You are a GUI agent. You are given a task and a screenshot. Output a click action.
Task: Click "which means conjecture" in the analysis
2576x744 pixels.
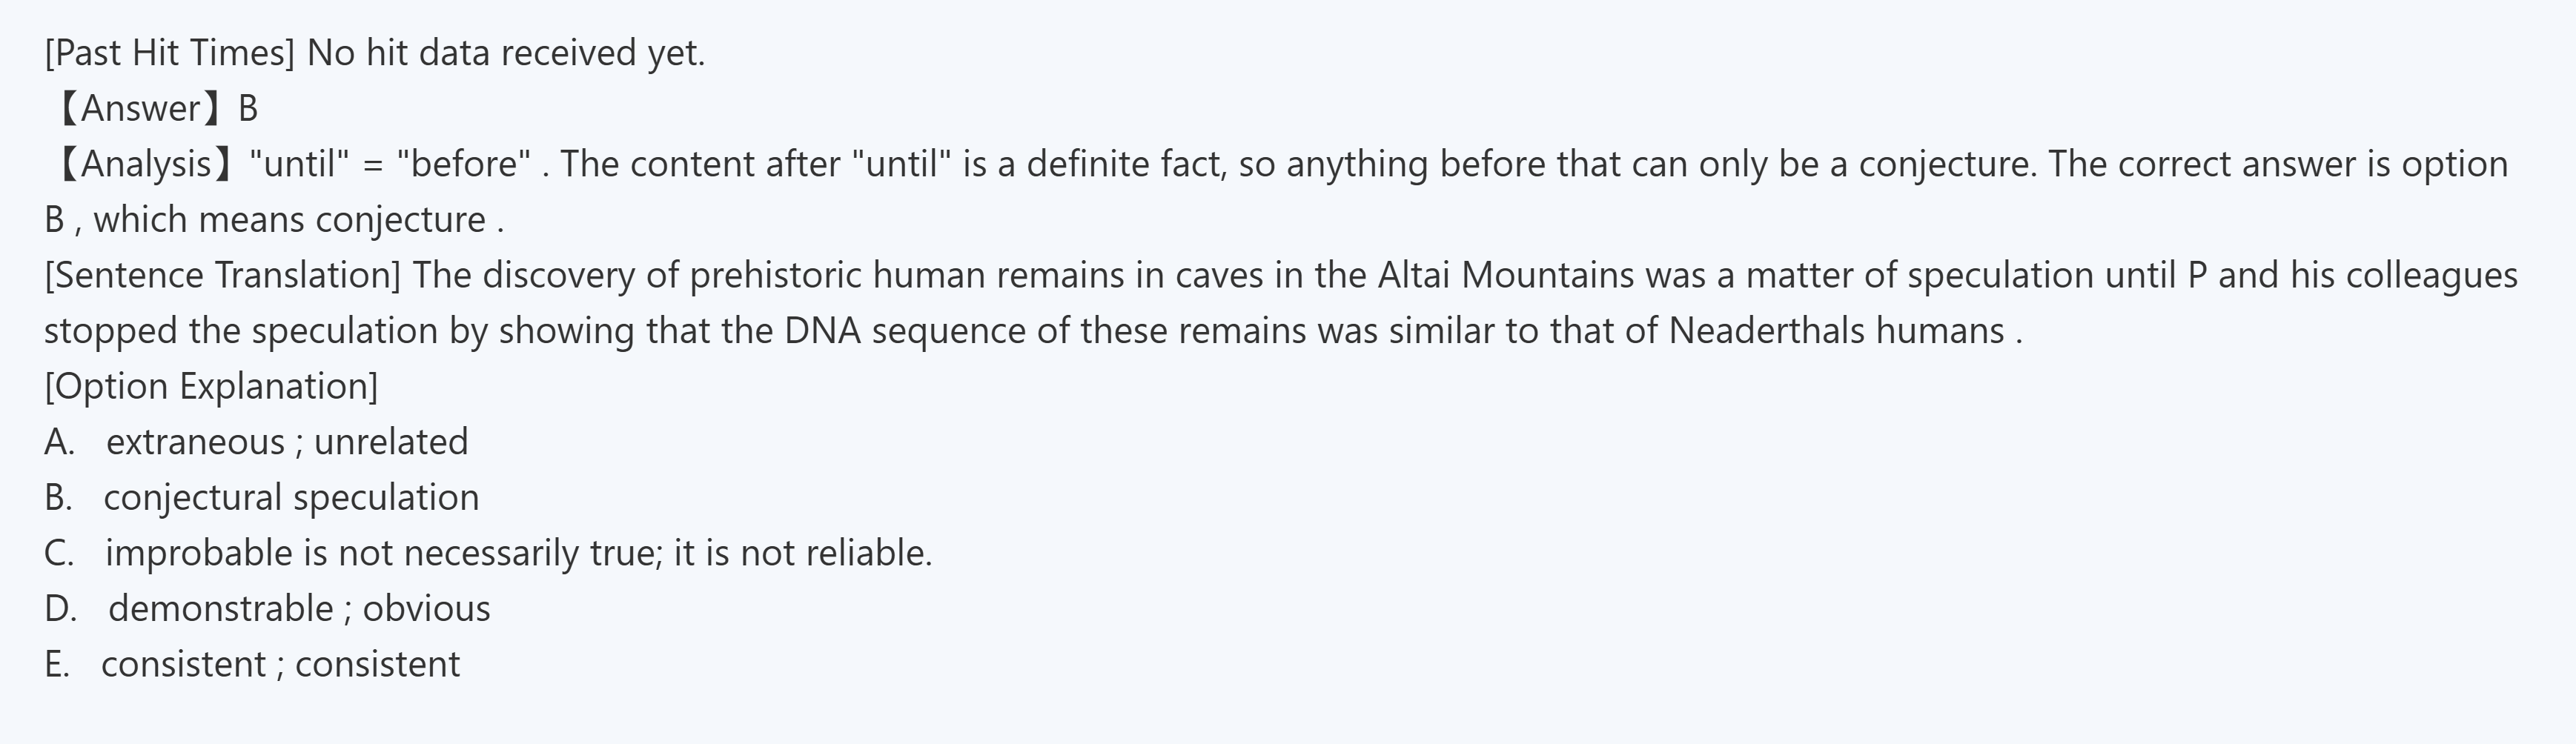coord(289,220)
